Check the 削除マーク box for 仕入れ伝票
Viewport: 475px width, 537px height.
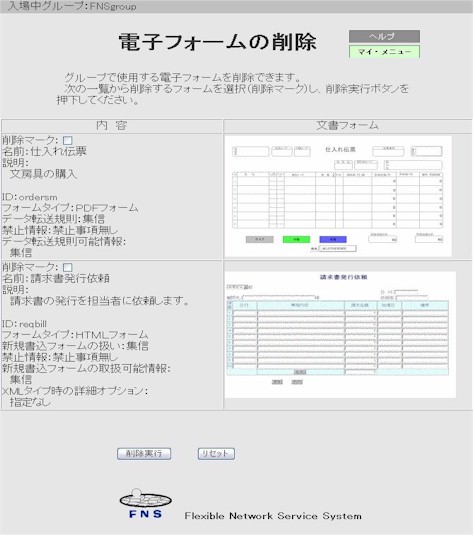pos(67,140)
